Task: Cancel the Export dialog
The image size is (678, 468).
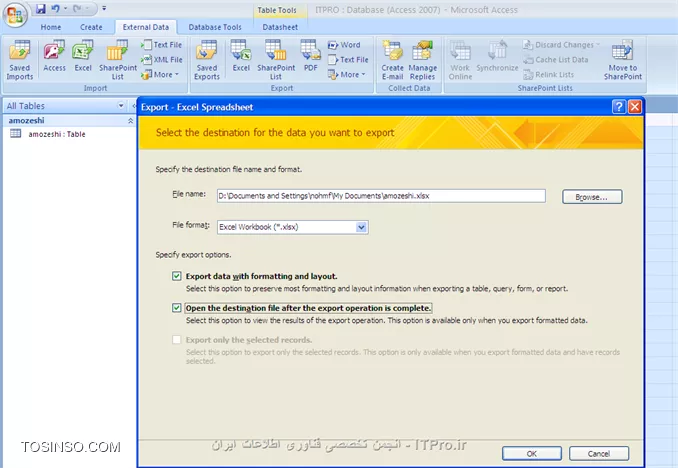Action: (599, 453)
